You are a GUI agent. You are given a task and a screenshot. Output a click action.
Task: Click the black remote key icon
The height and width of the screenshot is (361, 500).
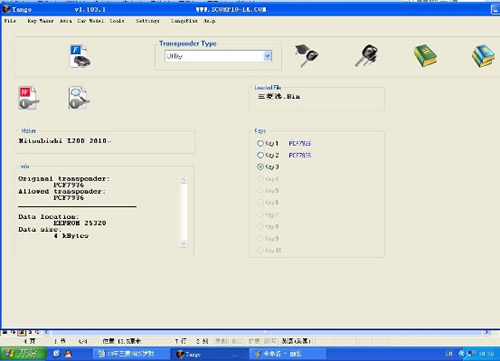pos(366,56)
